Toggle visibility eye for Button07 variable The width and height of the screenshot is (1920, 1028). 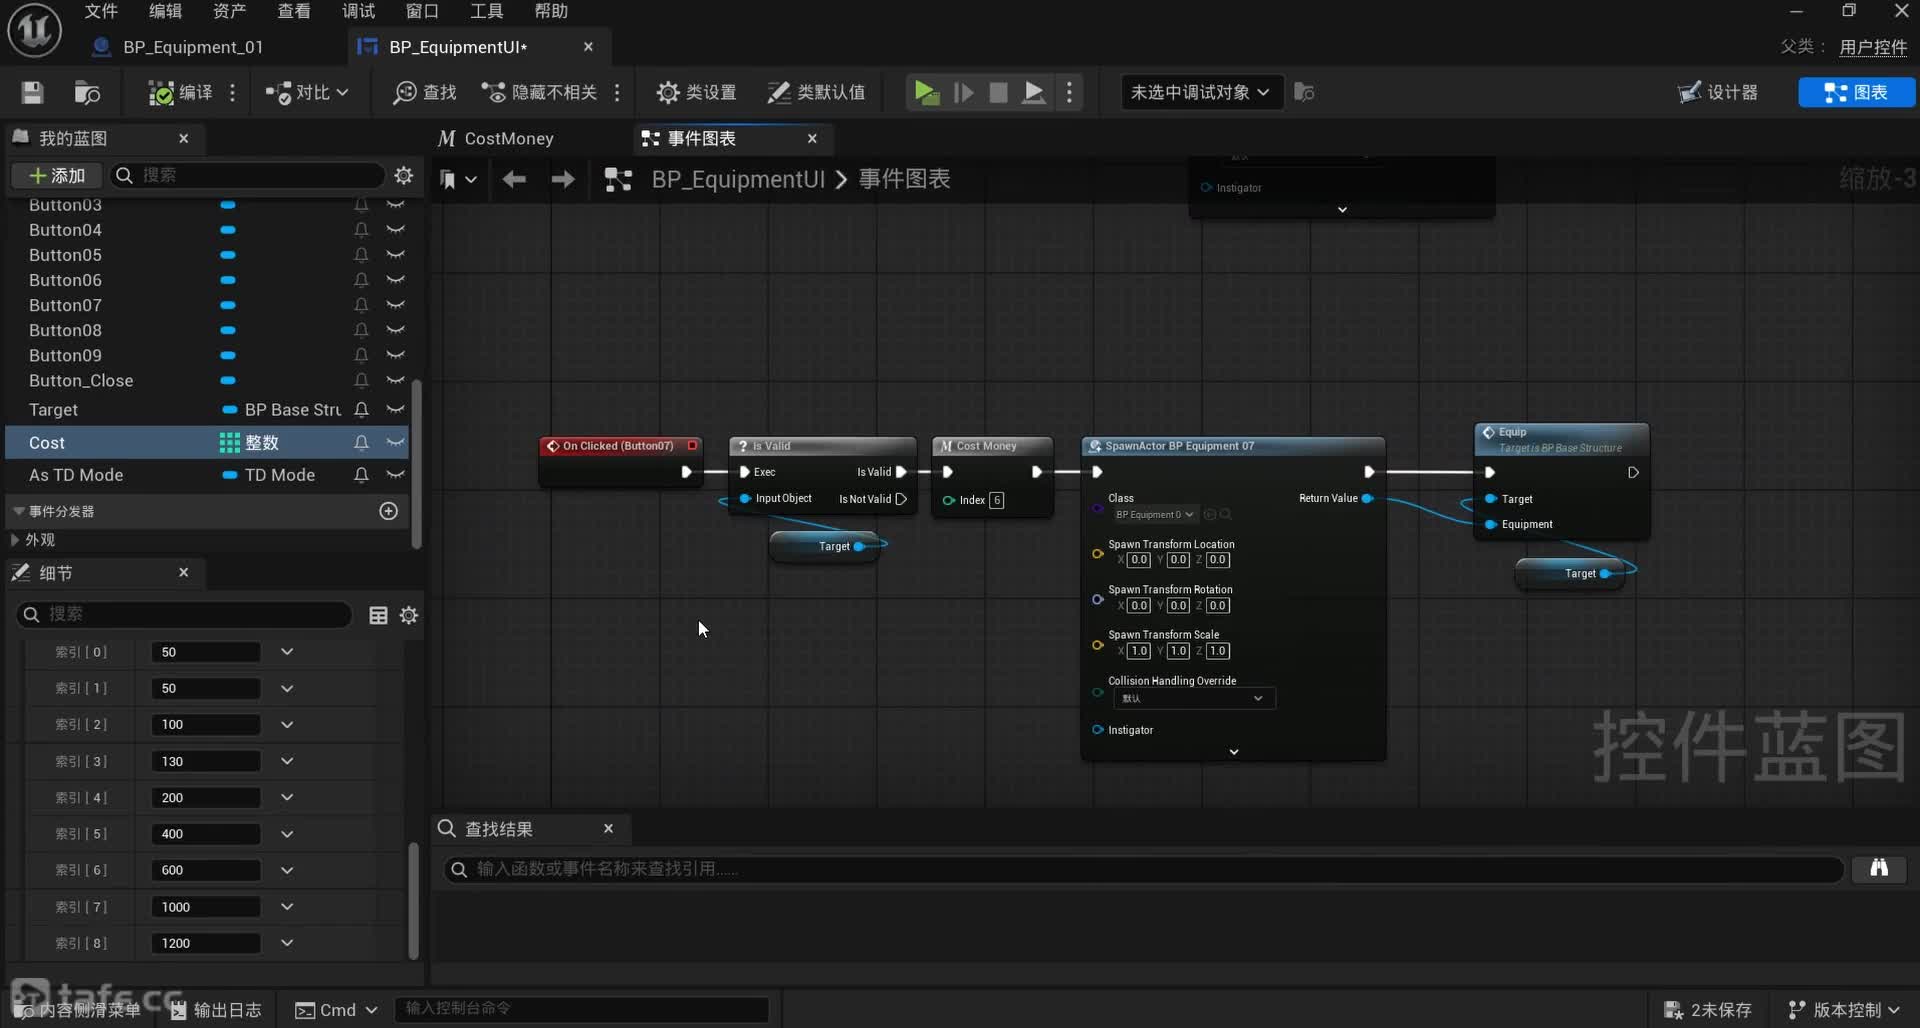pos(396,305)
